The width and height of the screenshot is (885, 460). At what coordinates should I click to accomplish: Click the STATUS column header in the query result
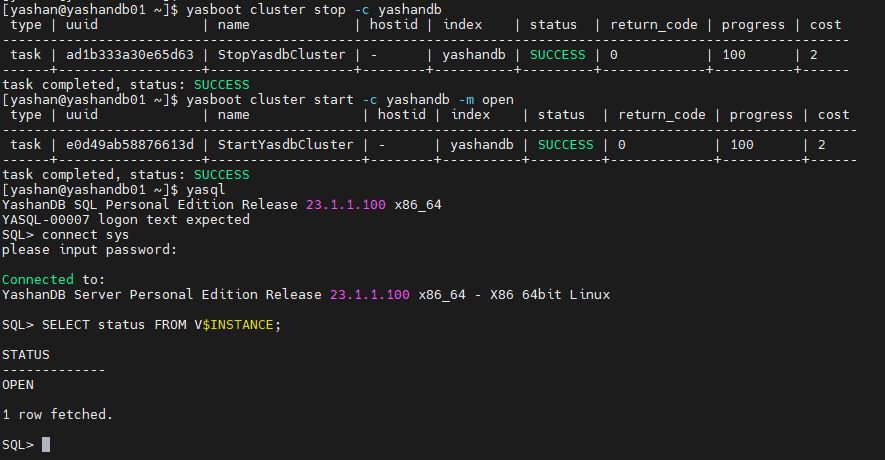[x=26, y=355]
